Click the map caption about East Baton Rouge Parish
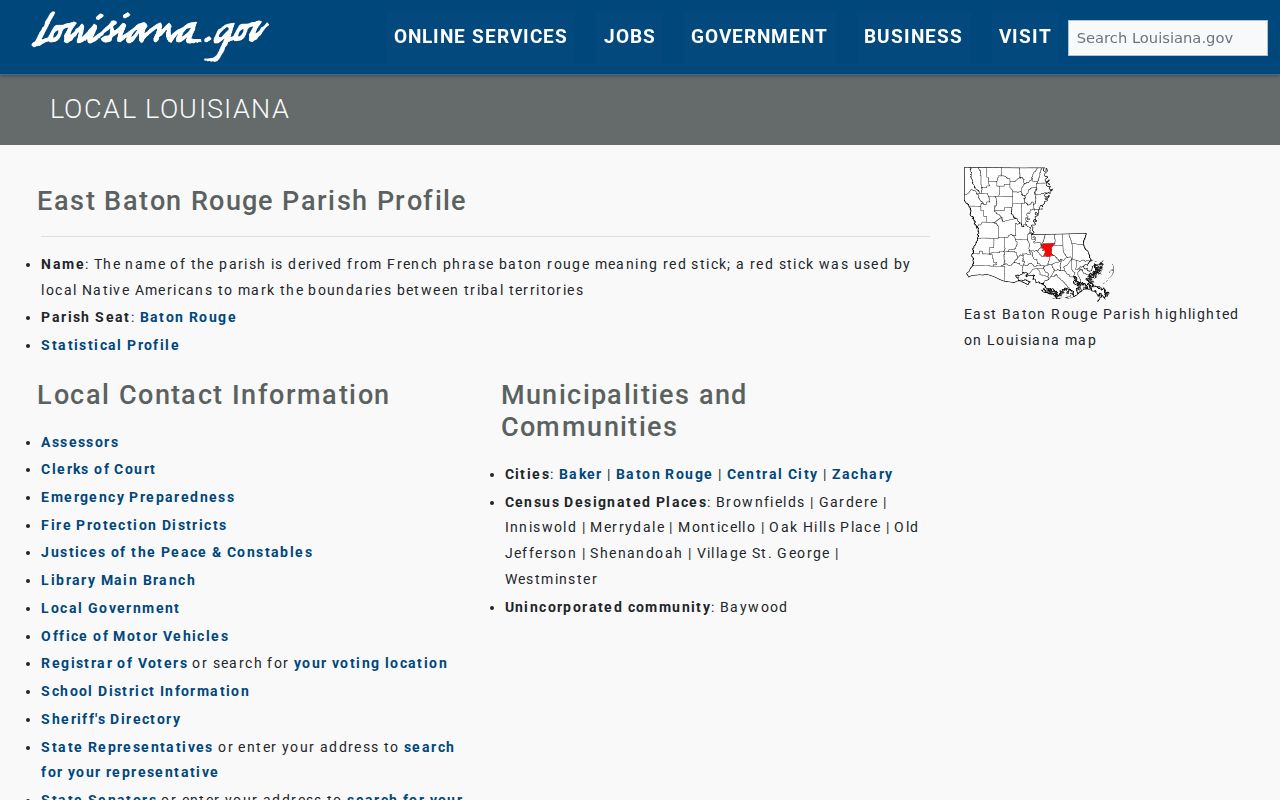 click(1101, 327)
